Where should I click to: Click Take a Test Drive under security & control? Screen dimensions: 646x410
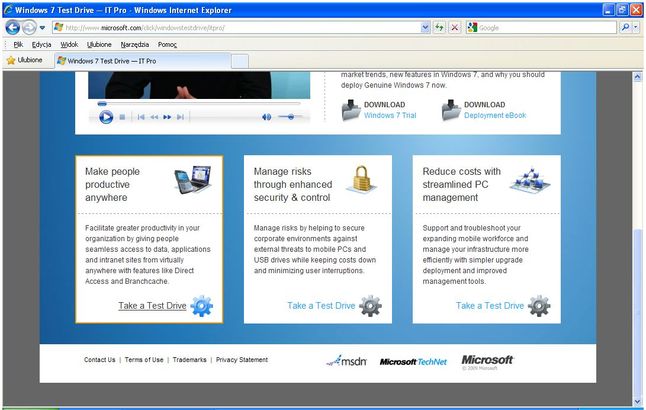tap(321, 306)
